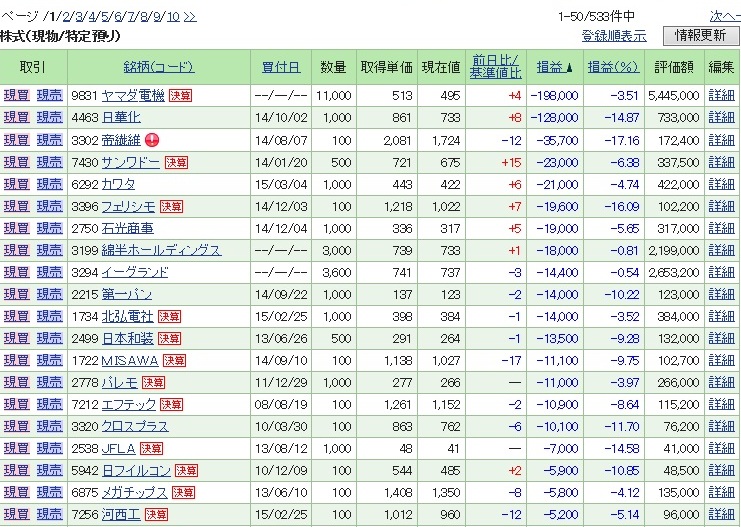The height and width of the screenshot is (527, 741).
Task: Open カワタ stock link
Action: tap(119, 184)
